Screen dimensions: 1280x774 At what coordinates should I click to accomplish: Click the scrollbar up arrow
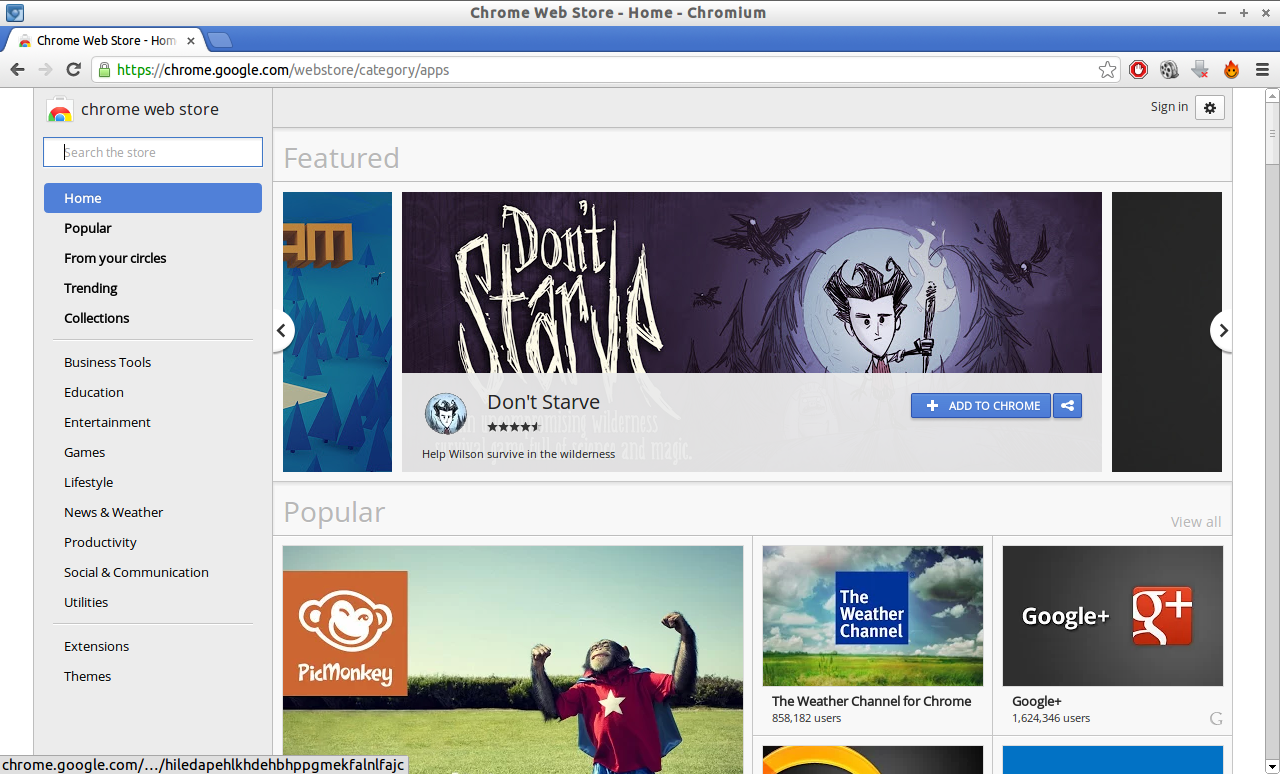(x=1272, y=96)
